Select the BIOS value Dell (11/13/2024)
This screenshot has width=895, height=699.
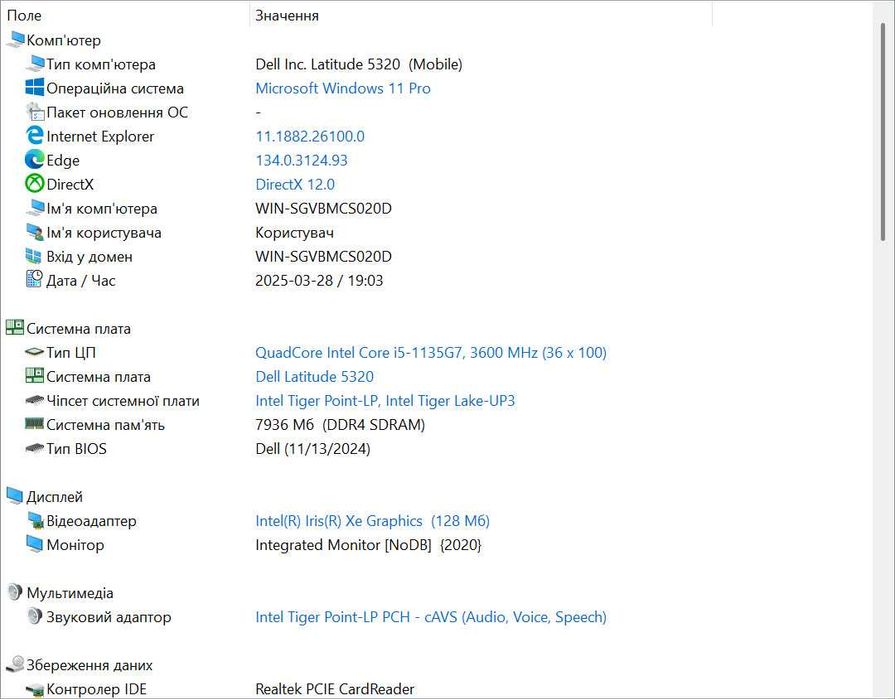pos(312,449)
